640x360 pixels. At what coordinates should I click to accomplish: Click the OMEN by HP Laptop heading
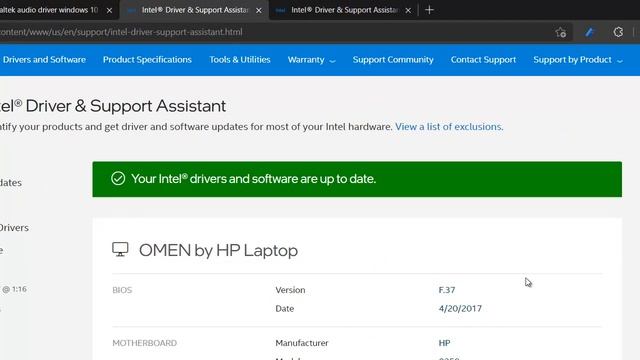[x=218, y=250]
